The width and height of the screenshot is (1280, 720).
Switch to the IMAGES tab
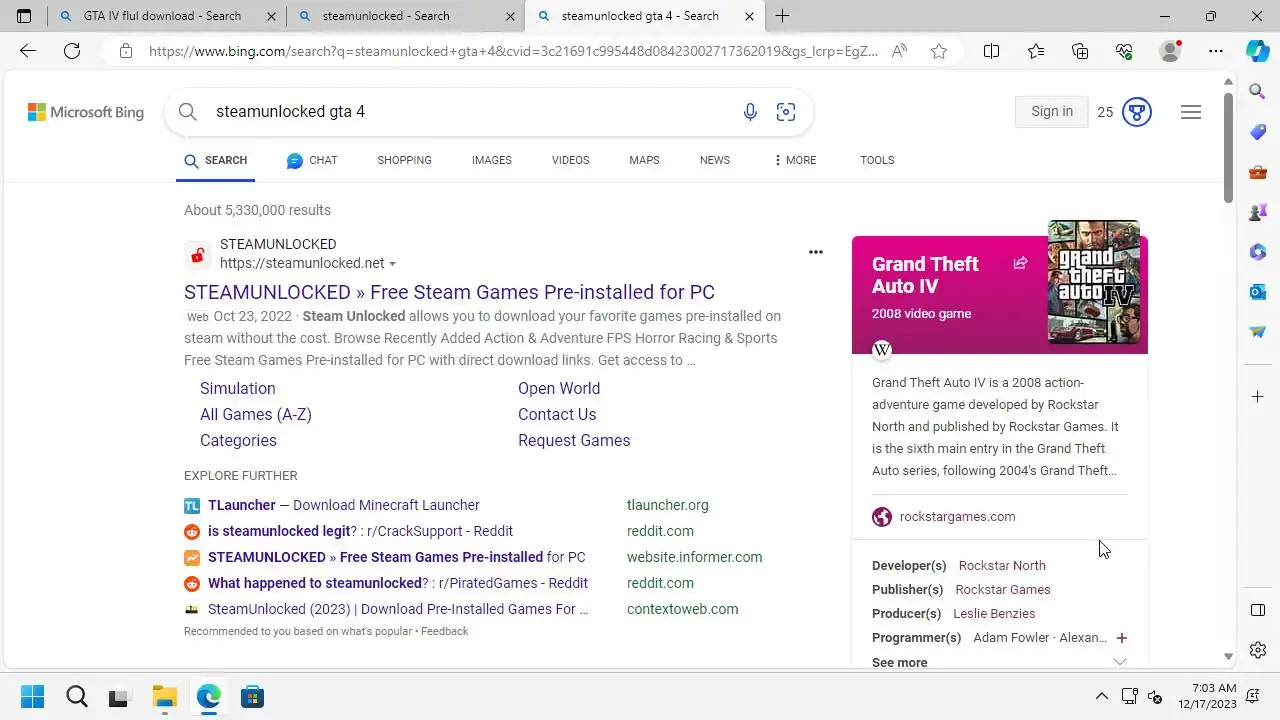click(x=492, y=160)
